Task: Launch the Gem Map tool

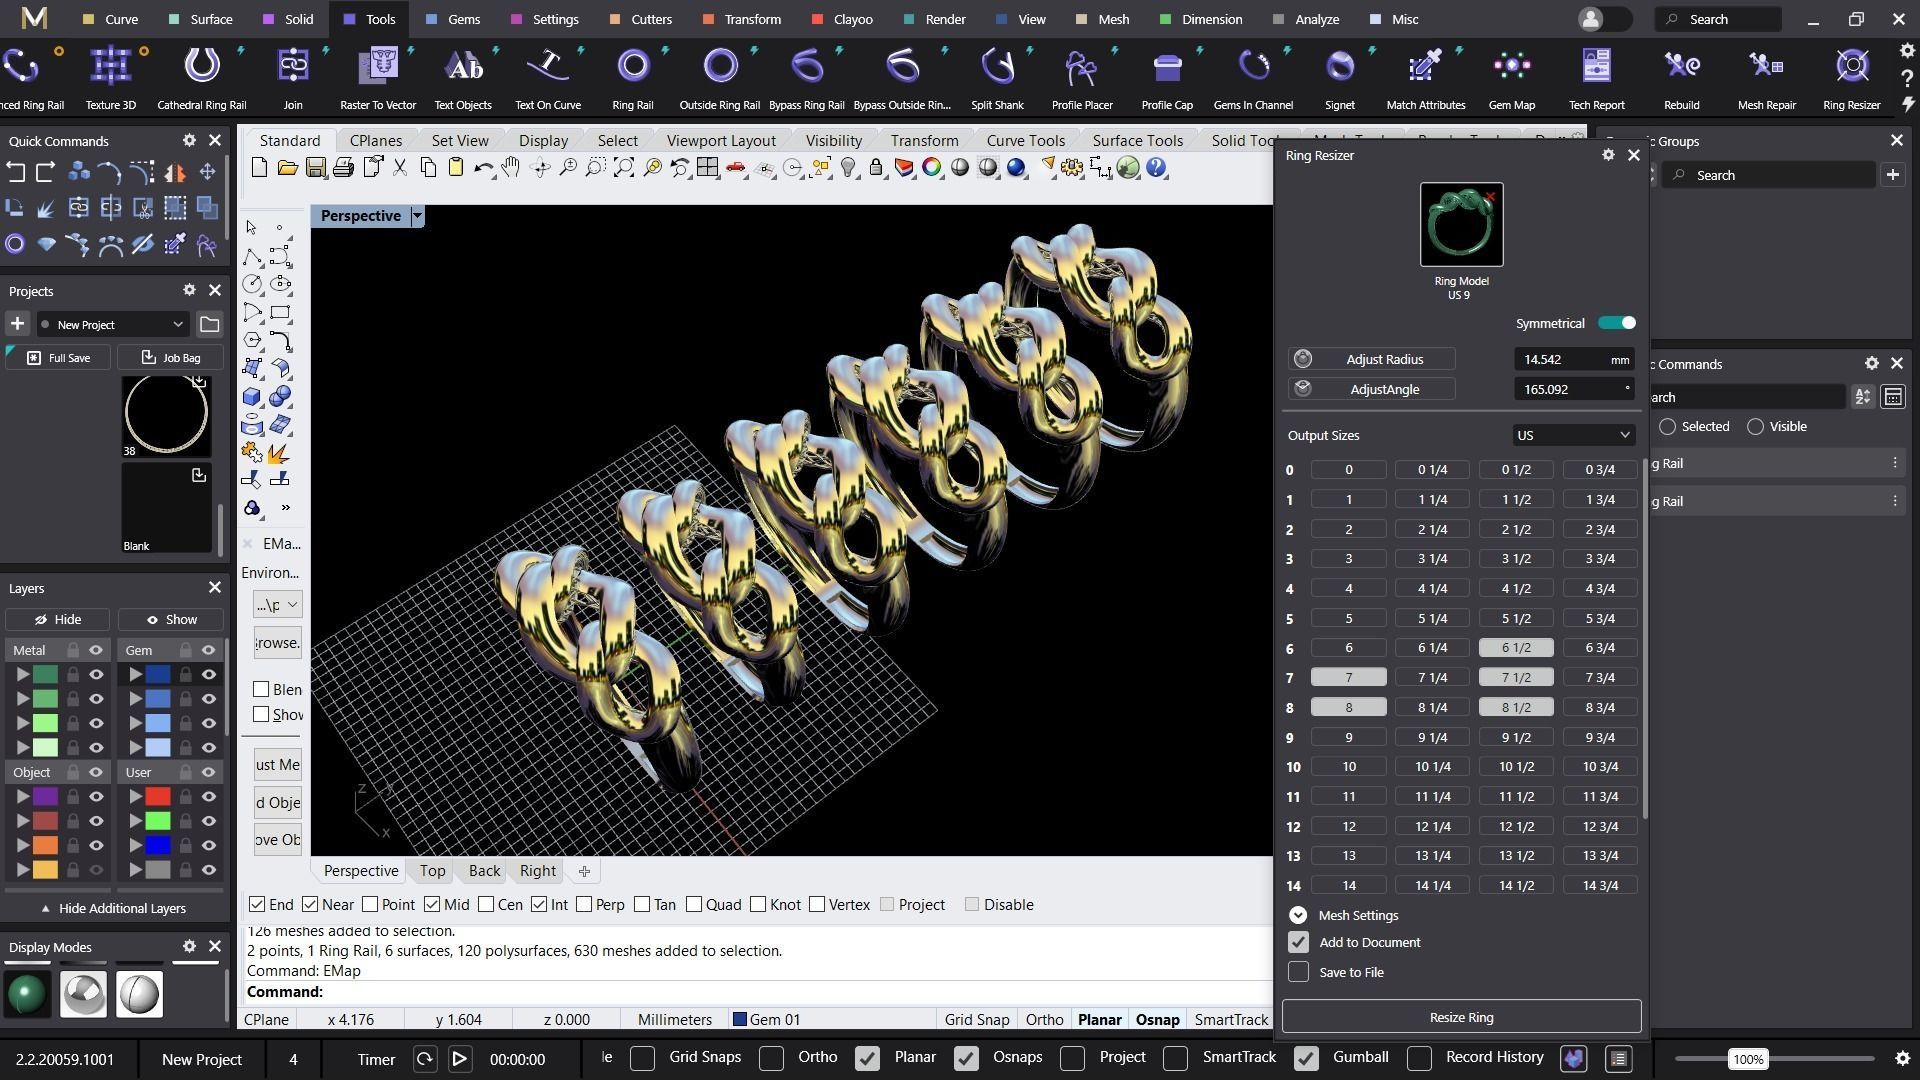Action: point(1511,79)
